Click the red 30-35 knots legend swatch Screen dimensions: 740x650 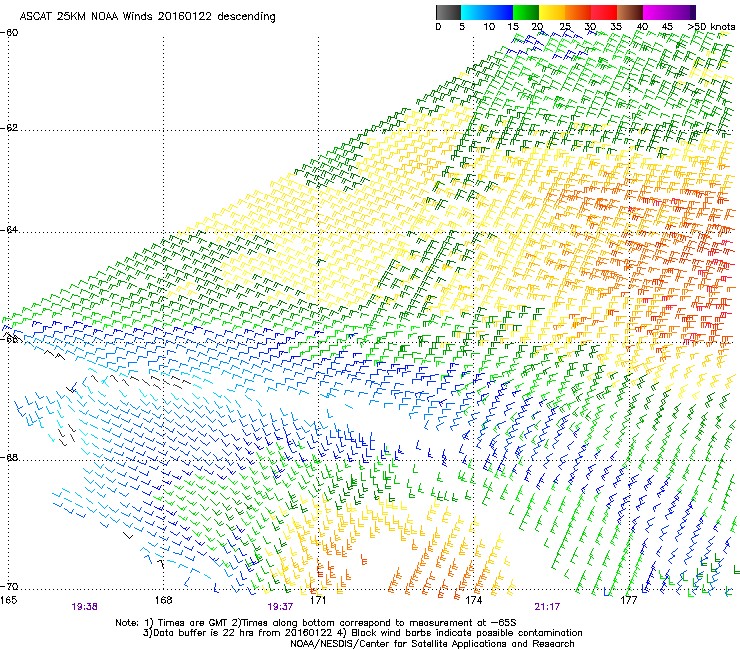pos(604,12)
